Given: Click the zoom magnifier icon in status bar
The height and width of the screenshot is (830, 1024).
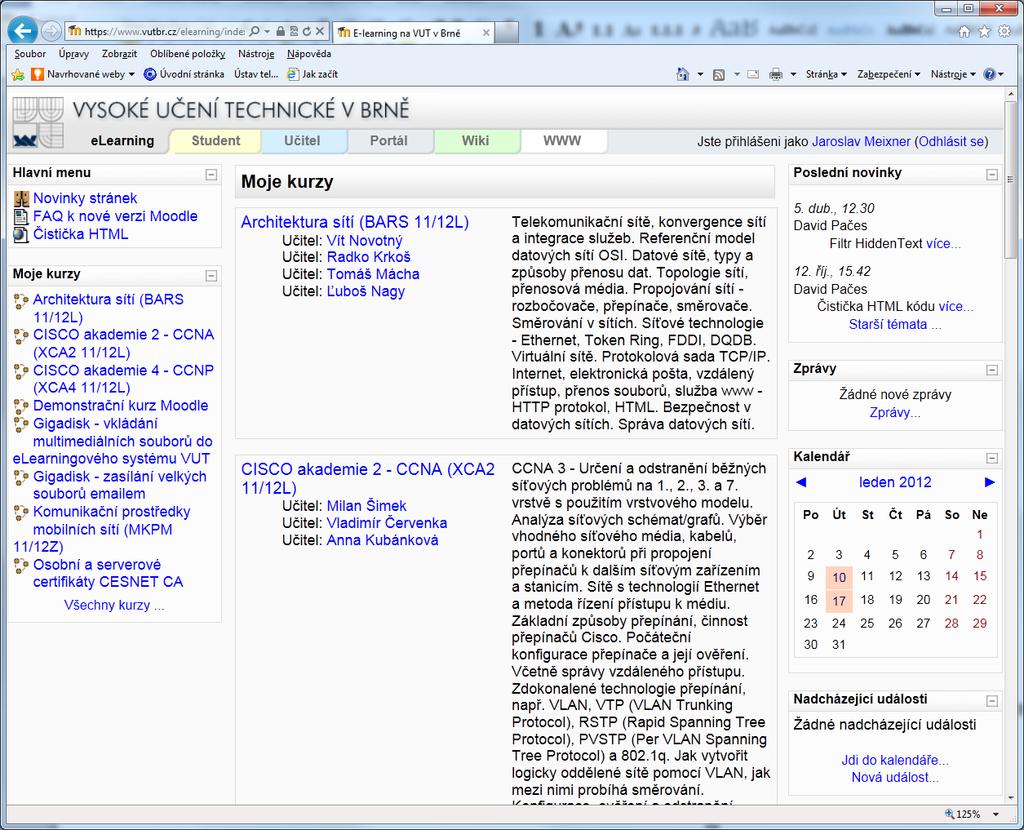Looking at the screenshot, I should point(950,814).
